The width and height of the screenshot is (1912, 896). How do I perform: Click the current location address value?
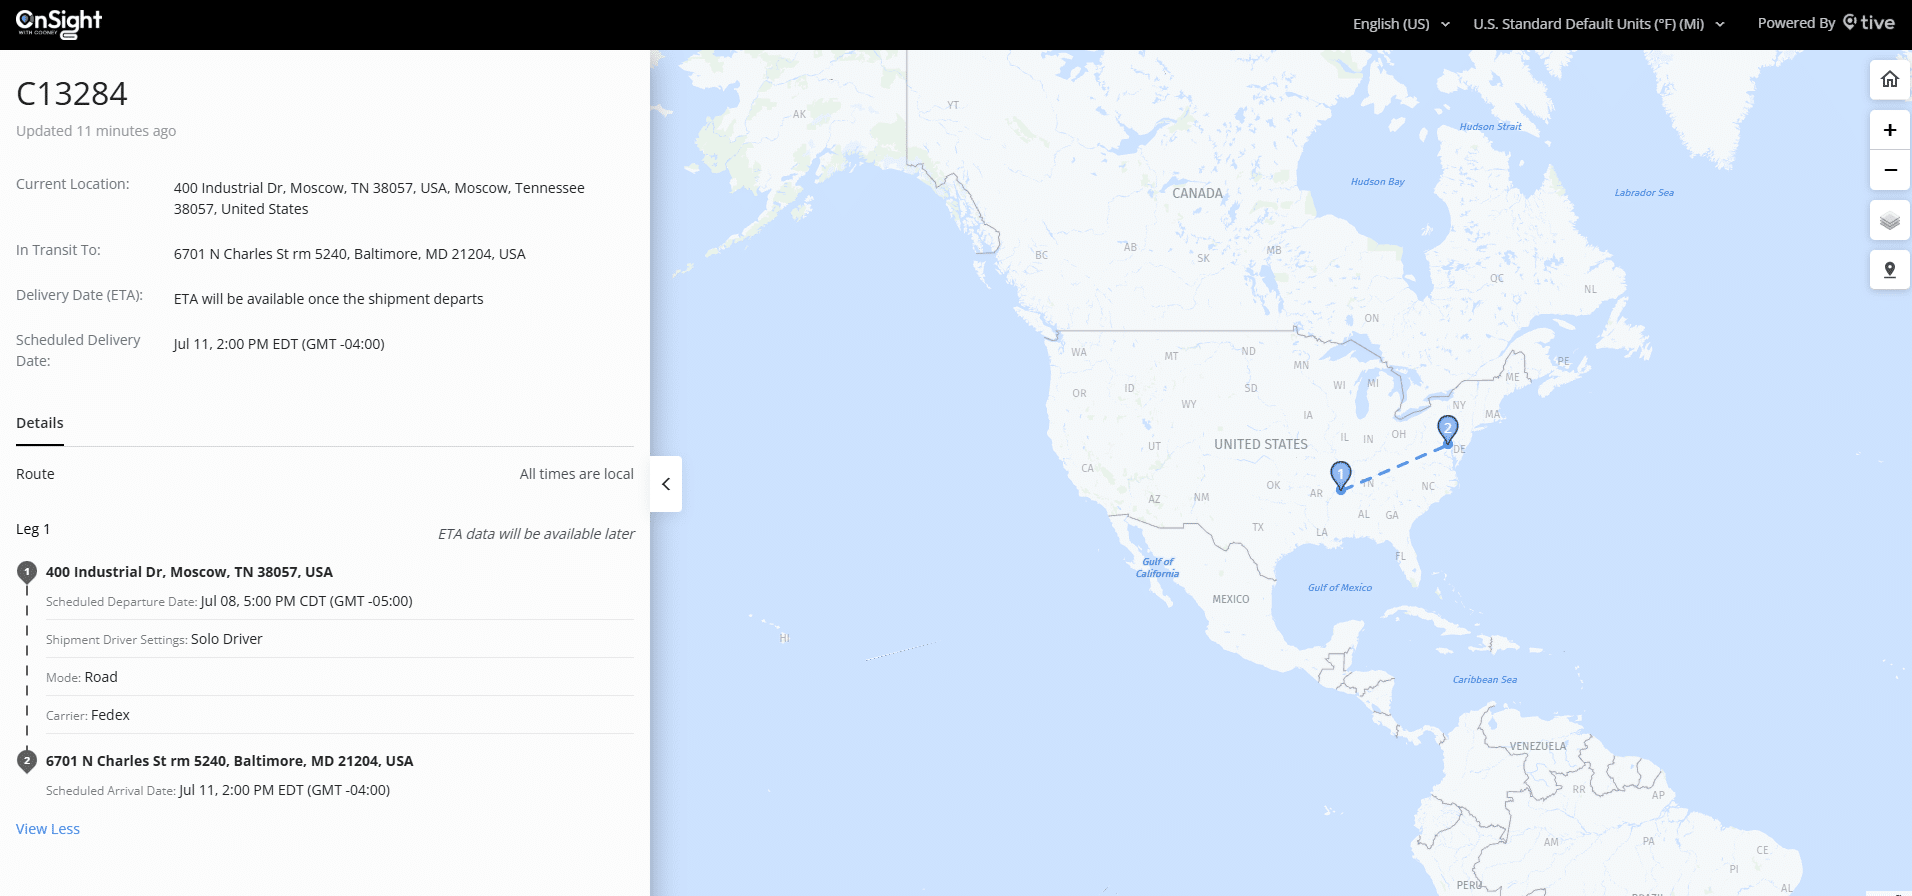click(x=379, y=198)
